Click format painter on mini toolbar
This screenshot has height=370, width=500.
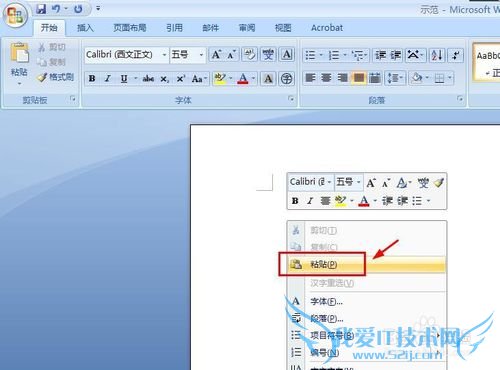[x=438, y=183]
